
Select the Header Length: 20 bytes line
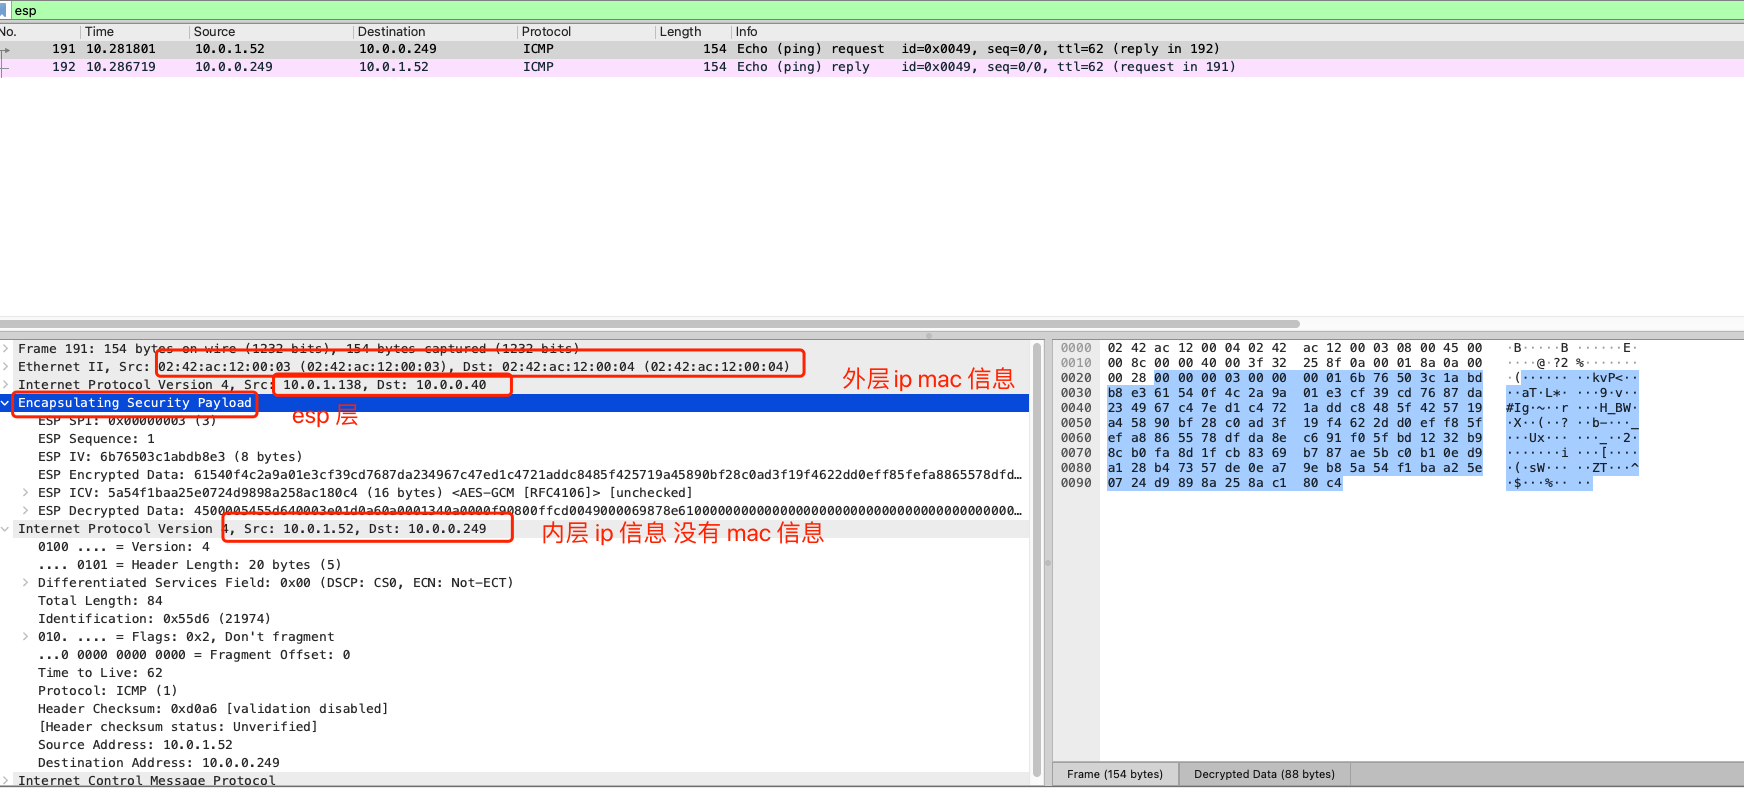189,565
